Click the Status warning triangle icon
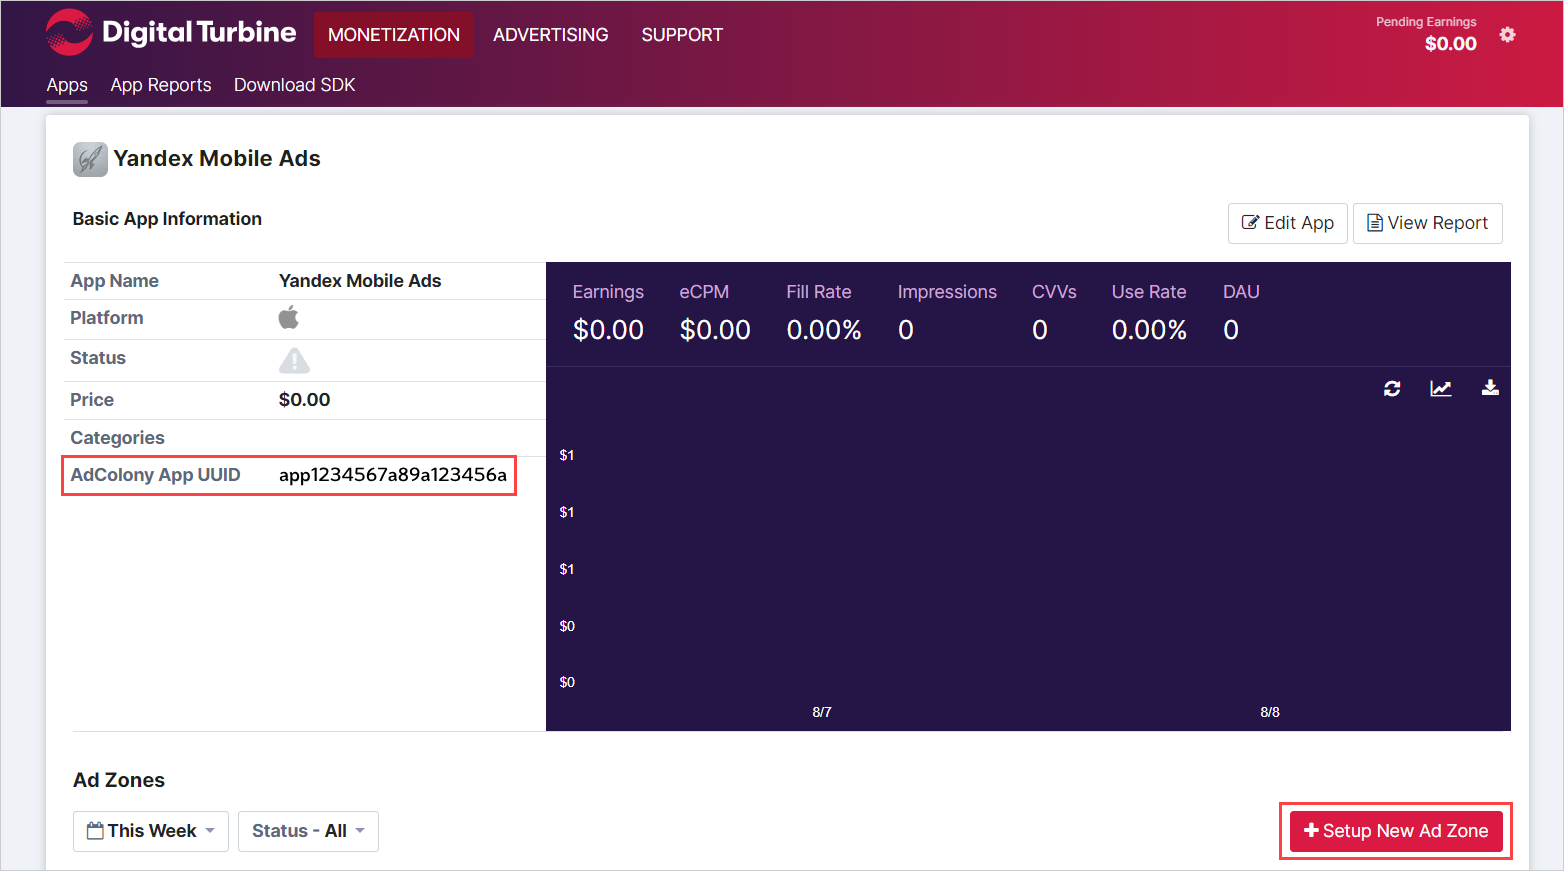 pyautogui.click(x=294, y=360)
